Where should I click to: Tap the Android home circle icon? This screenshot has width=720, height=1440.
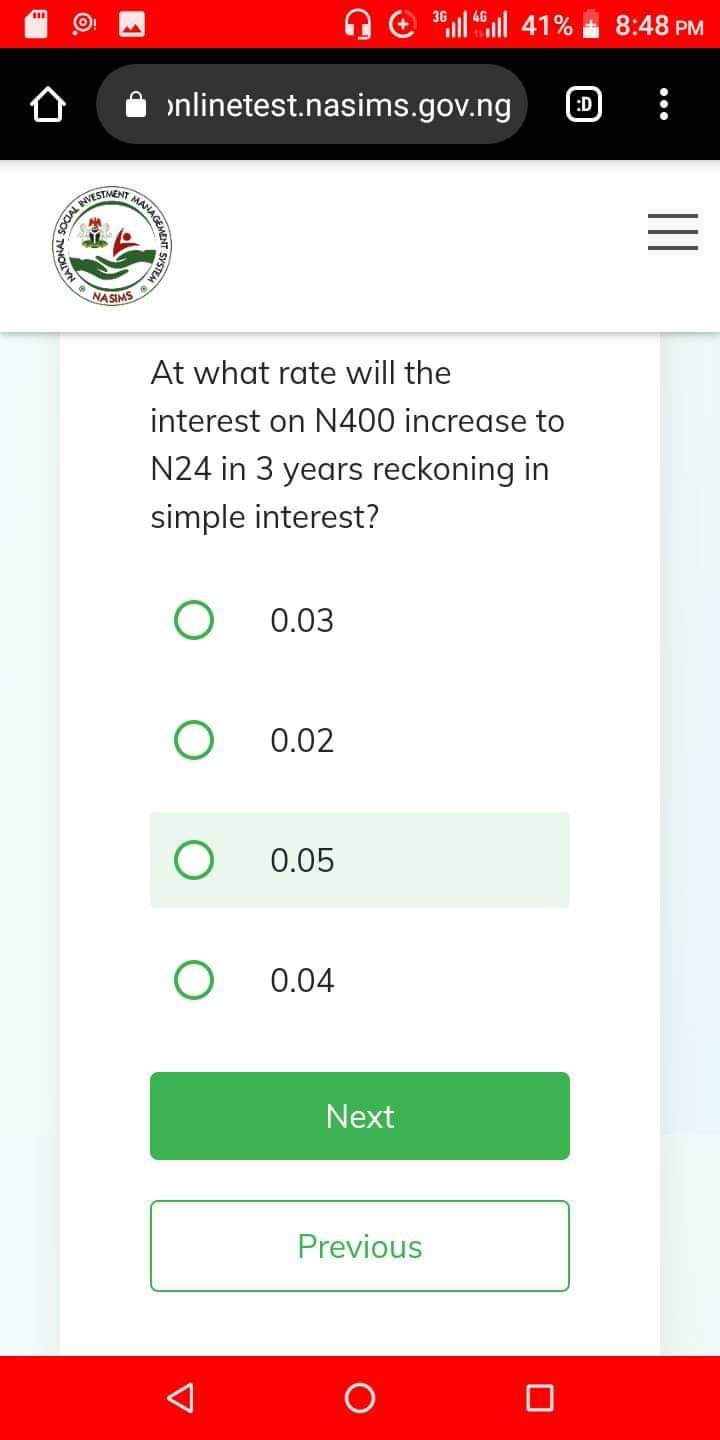point(360,1397)
